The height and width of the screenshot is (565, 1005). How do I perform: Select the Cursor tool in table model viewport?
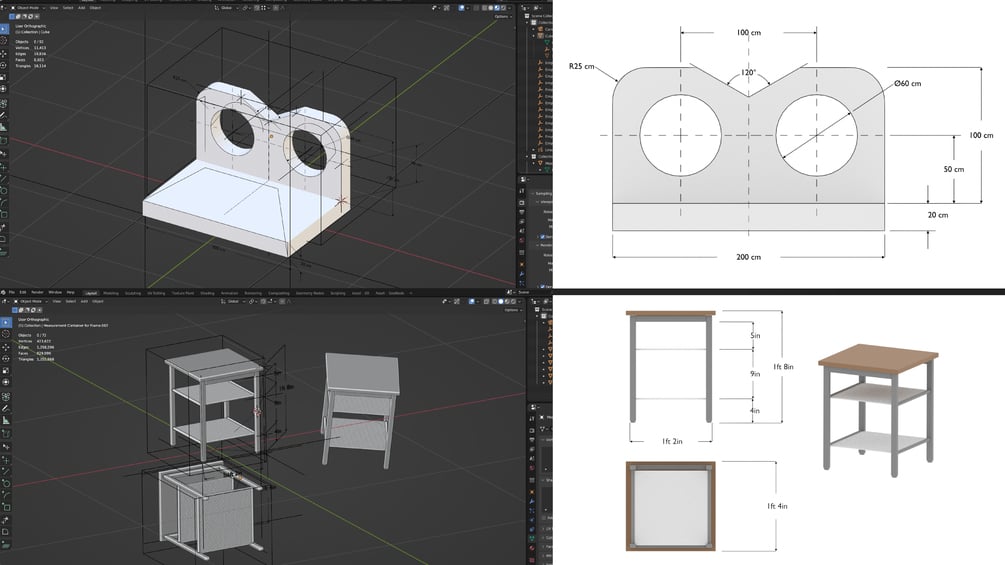click(x=6, y=334)
